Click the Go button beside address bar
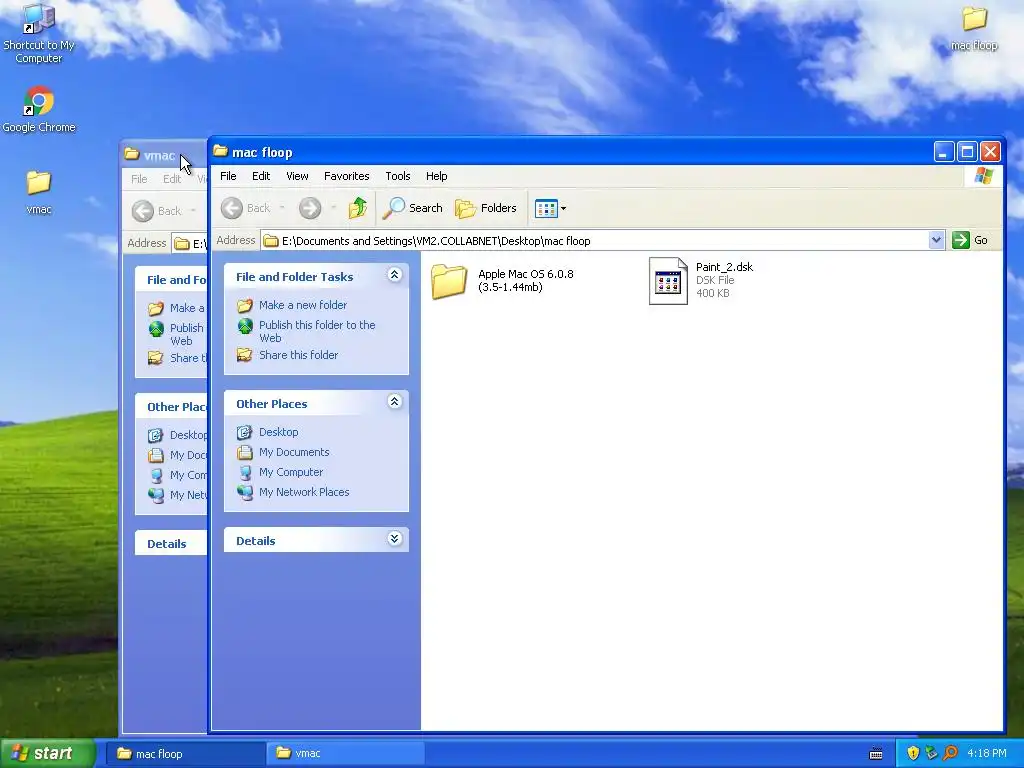1024x768 pixels. tap(970, 240)
